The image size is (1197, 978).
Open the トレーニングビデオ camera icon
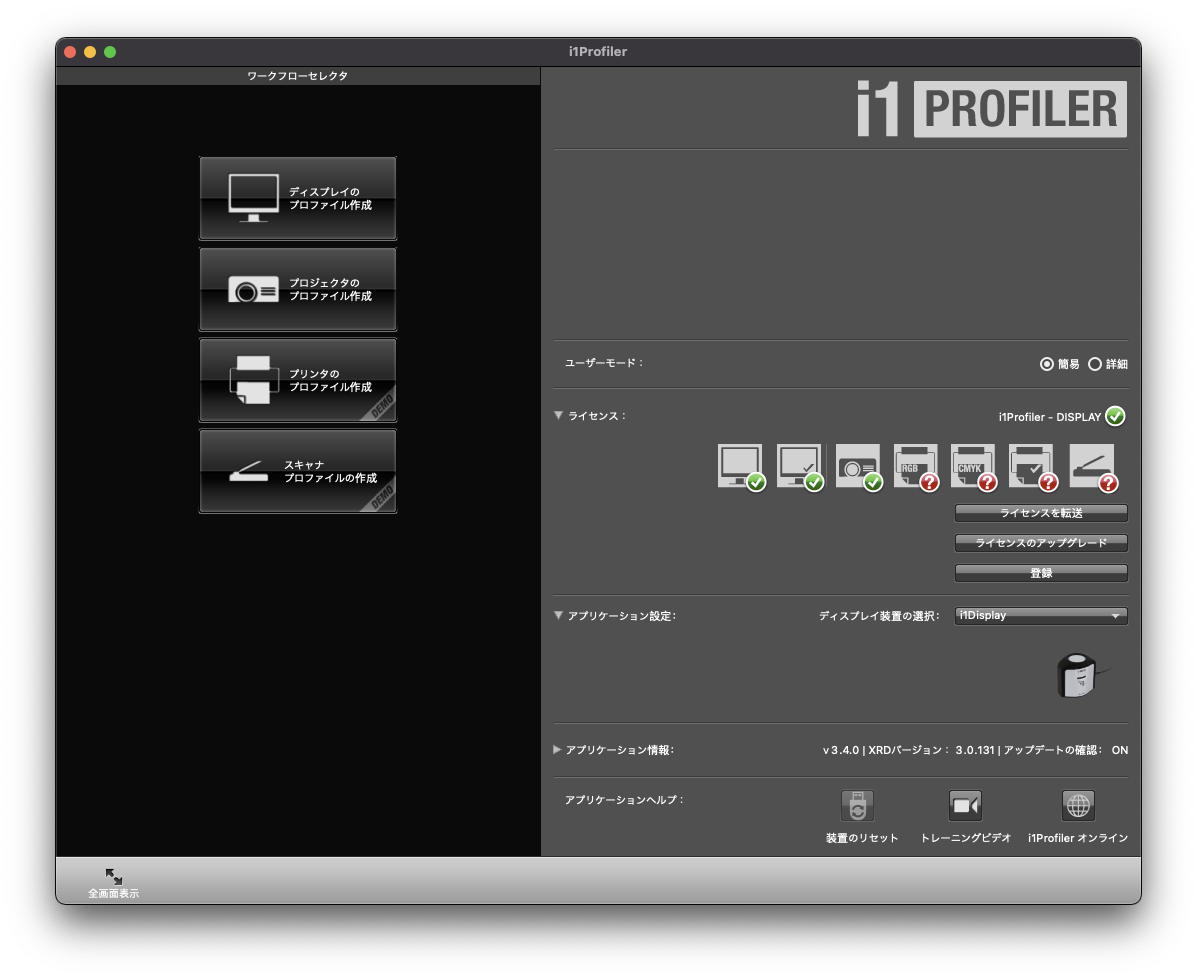[x=965, y=805]
